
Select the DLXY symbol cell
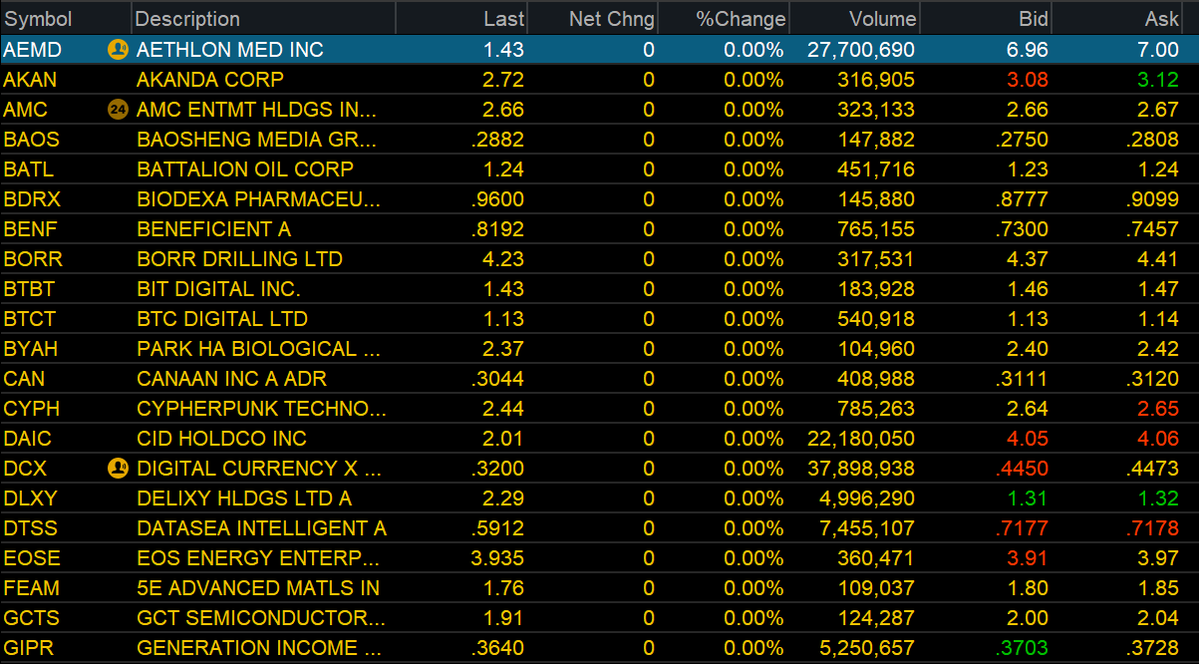(31, 499)
